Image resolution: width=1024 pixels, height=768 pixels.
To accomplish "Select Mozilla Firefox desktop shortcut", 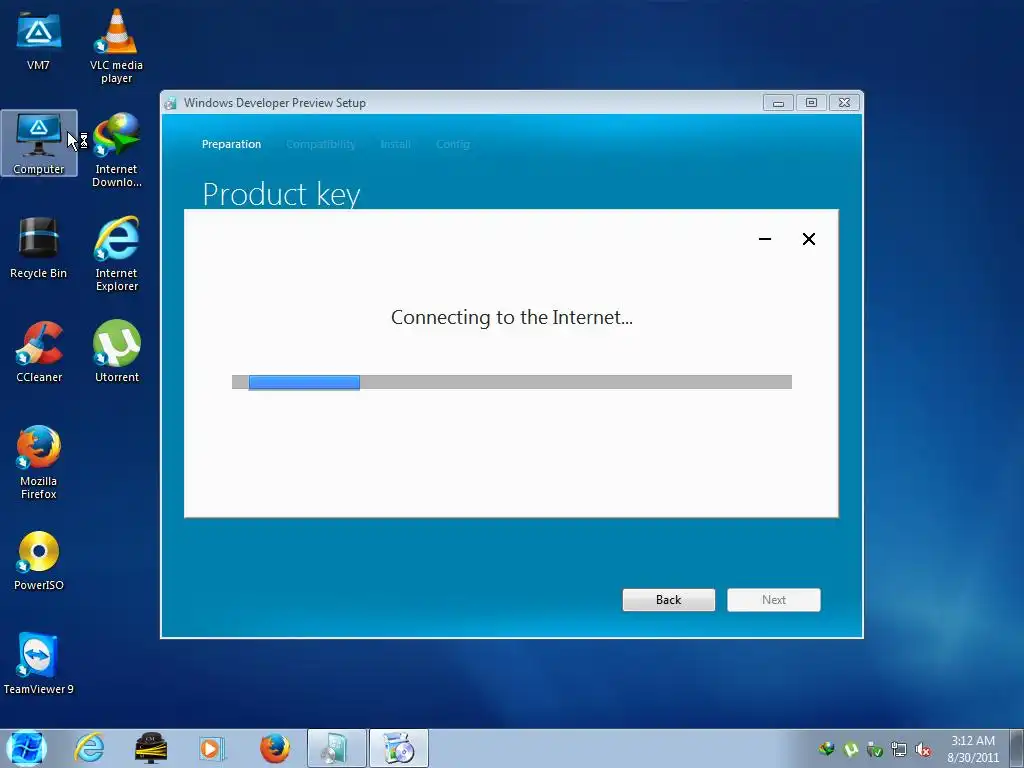I will [39, 462].
